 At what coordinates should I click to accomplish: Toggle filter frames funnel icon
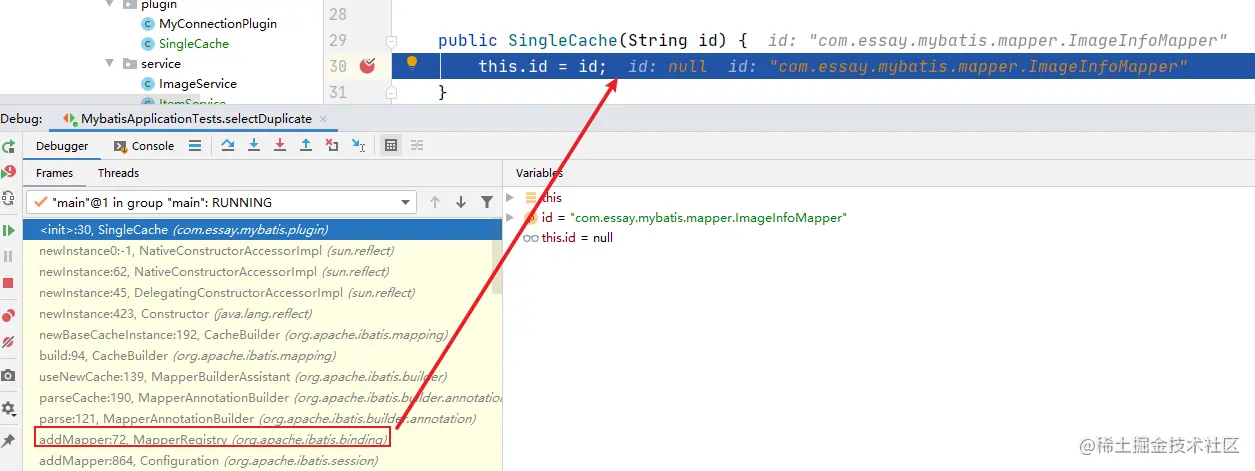pos(487,202)
